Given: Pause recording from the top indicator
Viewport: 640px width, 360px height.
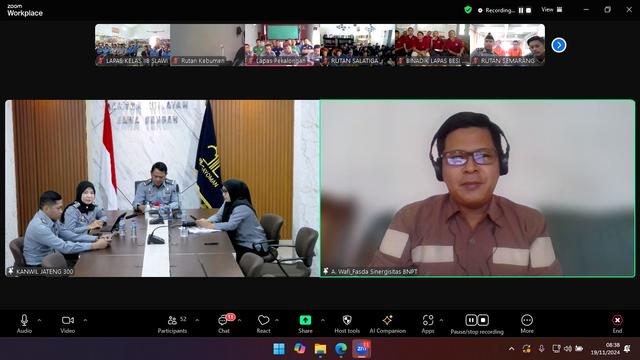Looking at the screenshot, I should pos(521,10).
